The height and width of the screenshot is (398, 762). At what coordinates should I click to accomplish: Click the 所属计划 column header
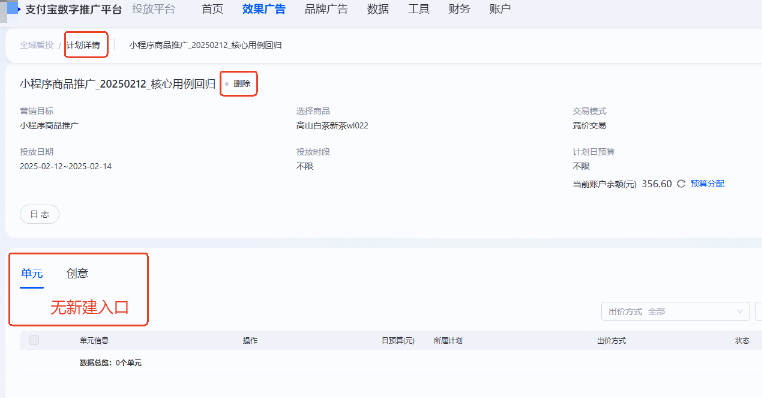click(448, 341)
